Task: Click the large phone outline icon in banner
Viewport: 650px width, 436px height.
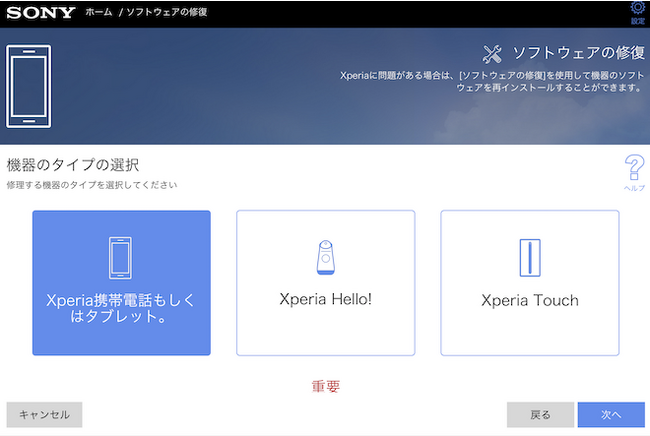Action: coord(28,86)
